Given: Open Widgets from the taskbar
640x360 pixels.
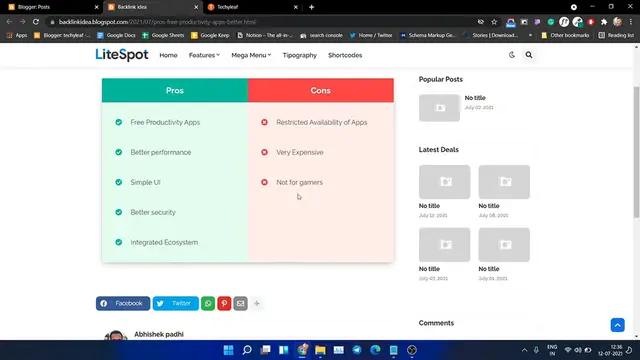Looking at the screenshot, I should pyautogui.click(x=284, y=350).
